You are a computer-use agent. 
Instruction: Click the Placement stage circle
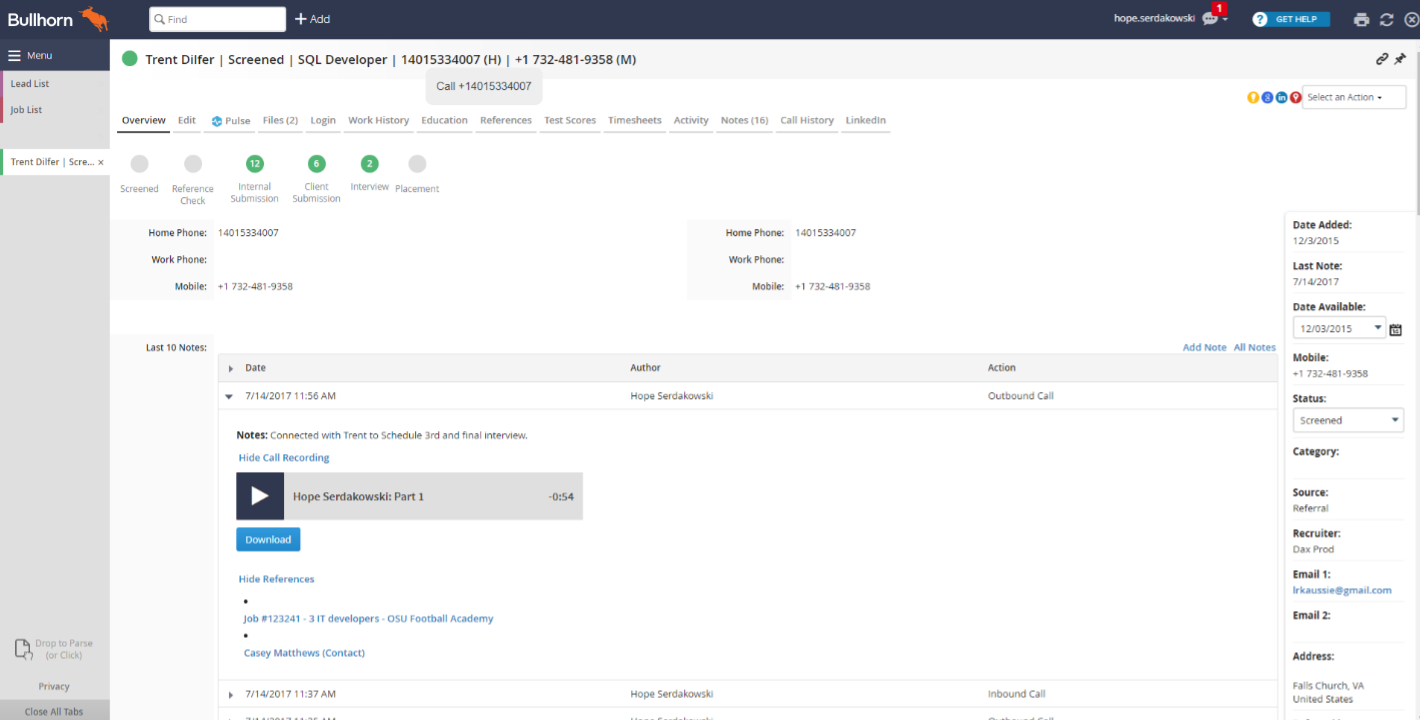pyautogui.click(x=417, y=164)
